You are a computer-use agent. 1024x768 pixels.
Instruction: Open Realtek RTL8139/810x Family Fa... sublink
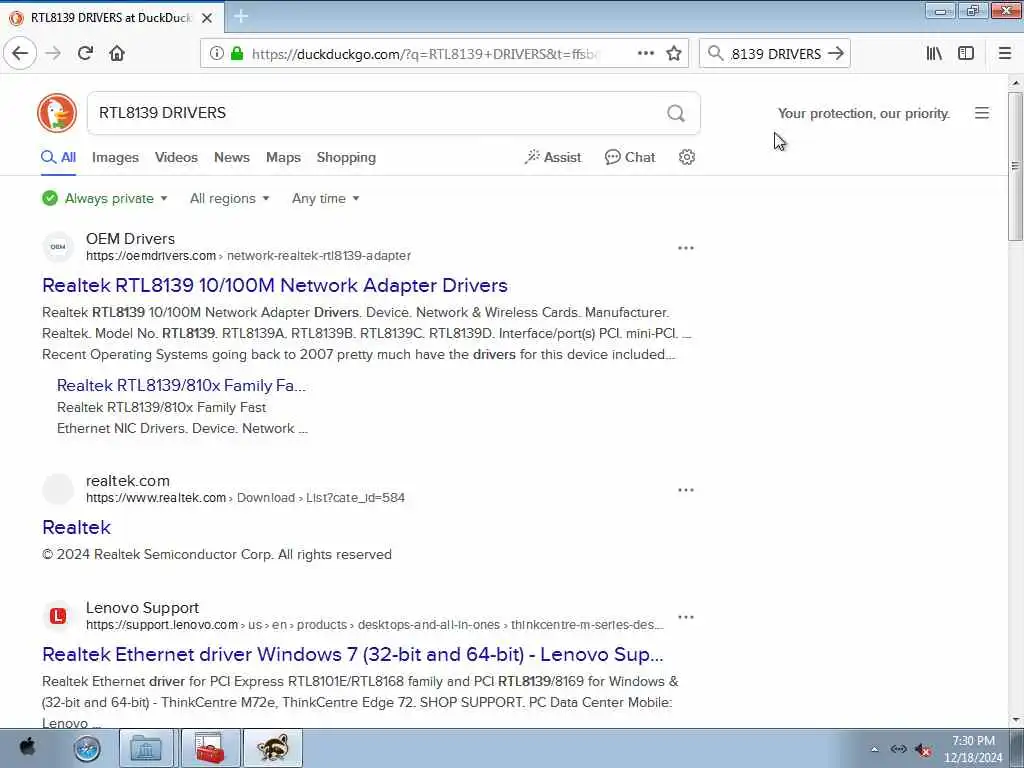[x=181, y=385]
